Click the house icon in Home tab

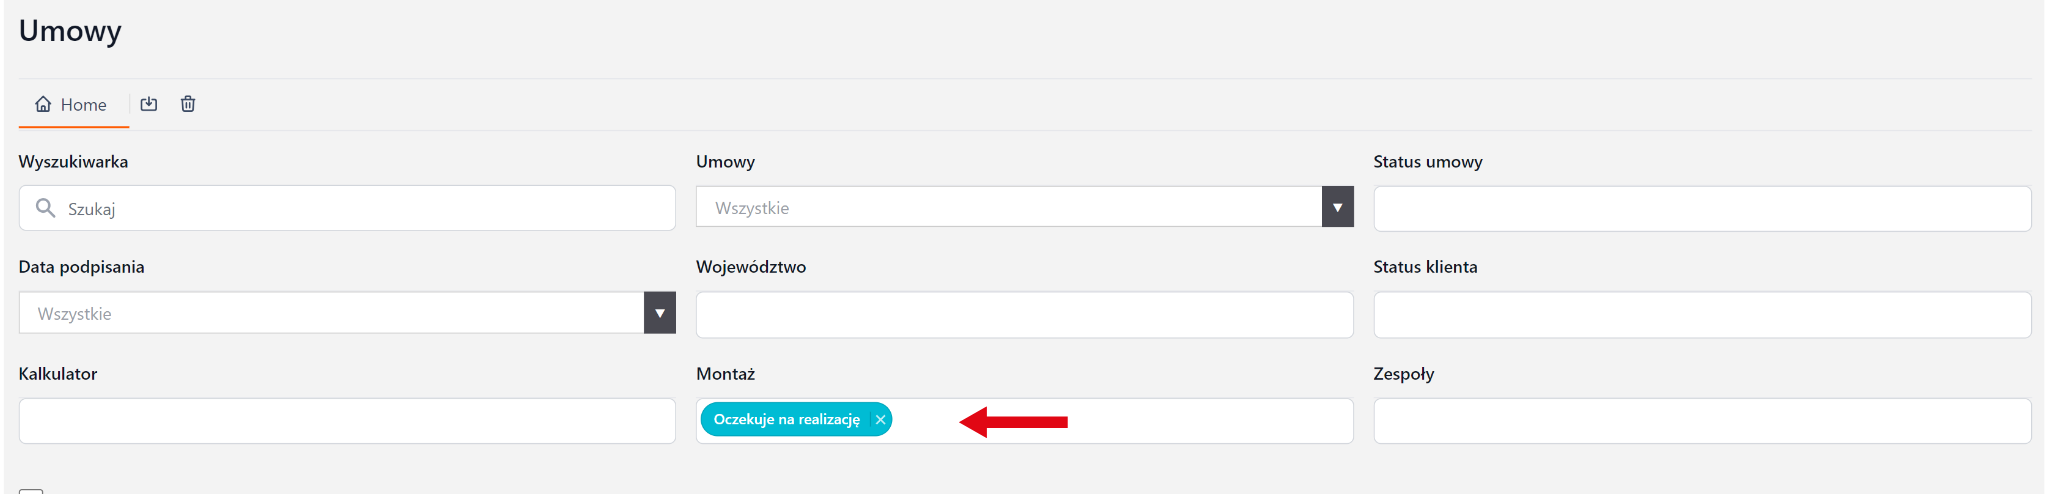43,104
